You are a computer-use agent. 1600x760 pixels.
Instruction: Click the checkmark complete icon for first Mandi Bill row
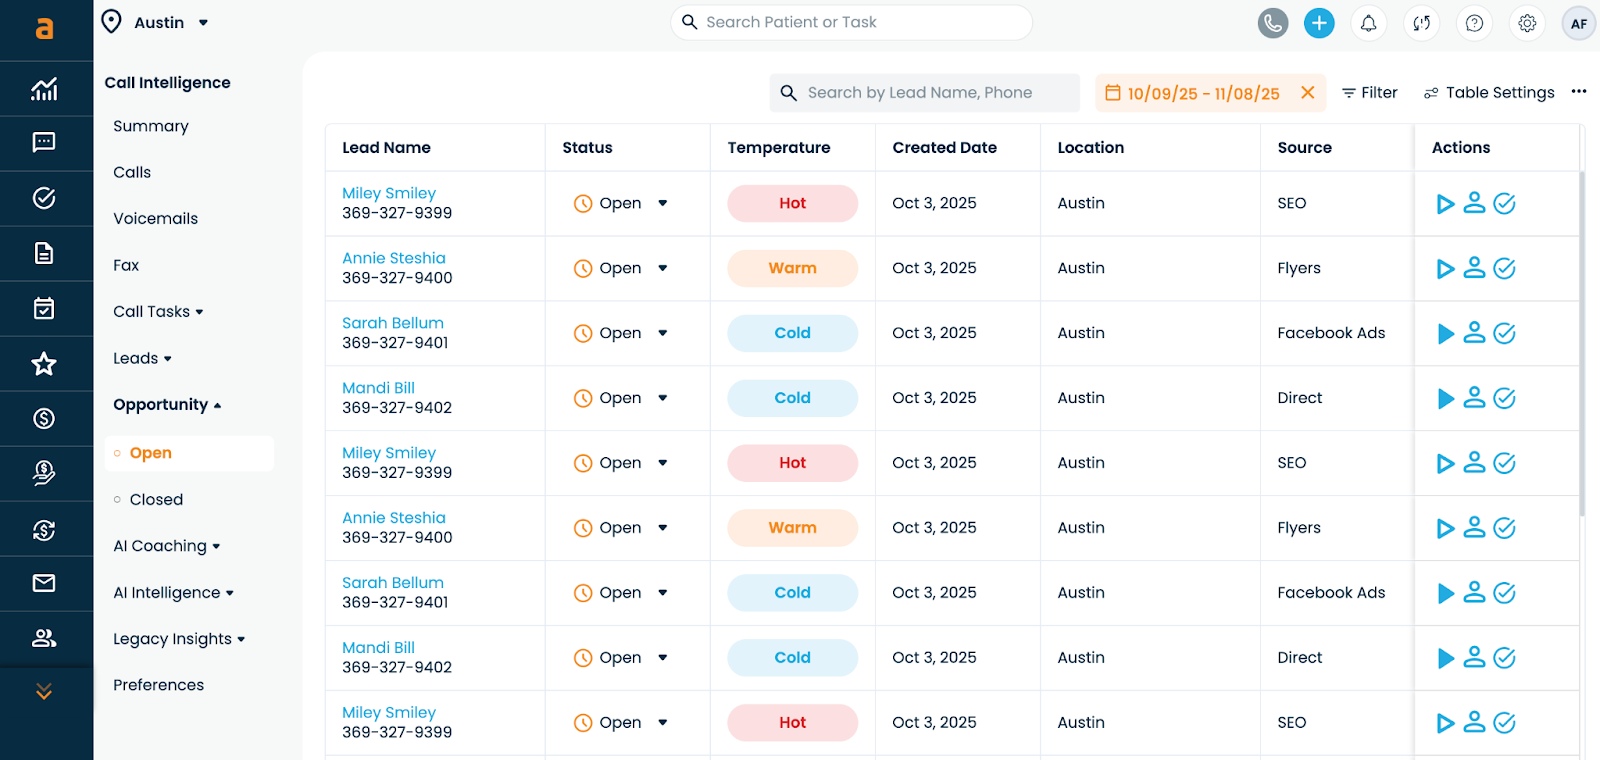[x=1504, y=398]
